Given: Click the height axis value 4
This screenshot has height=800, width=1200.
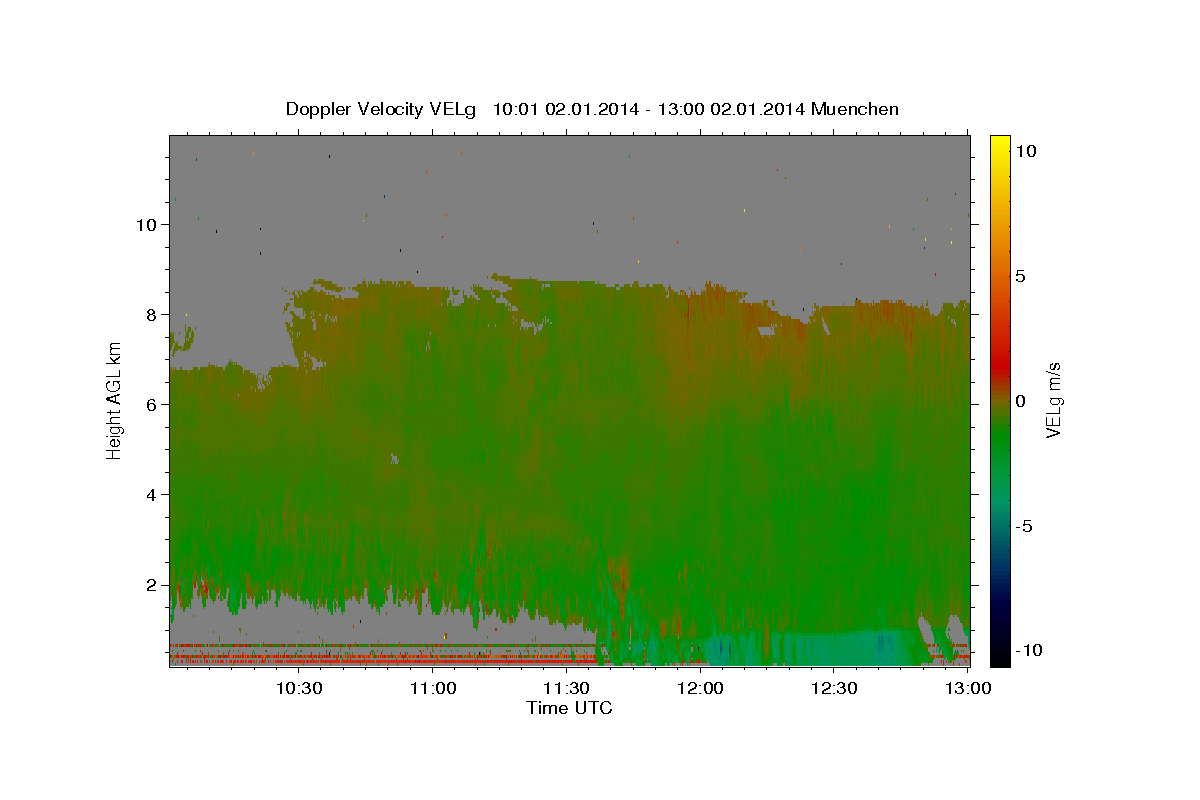Looking at the screenshot, I should (x=153, y=495).
